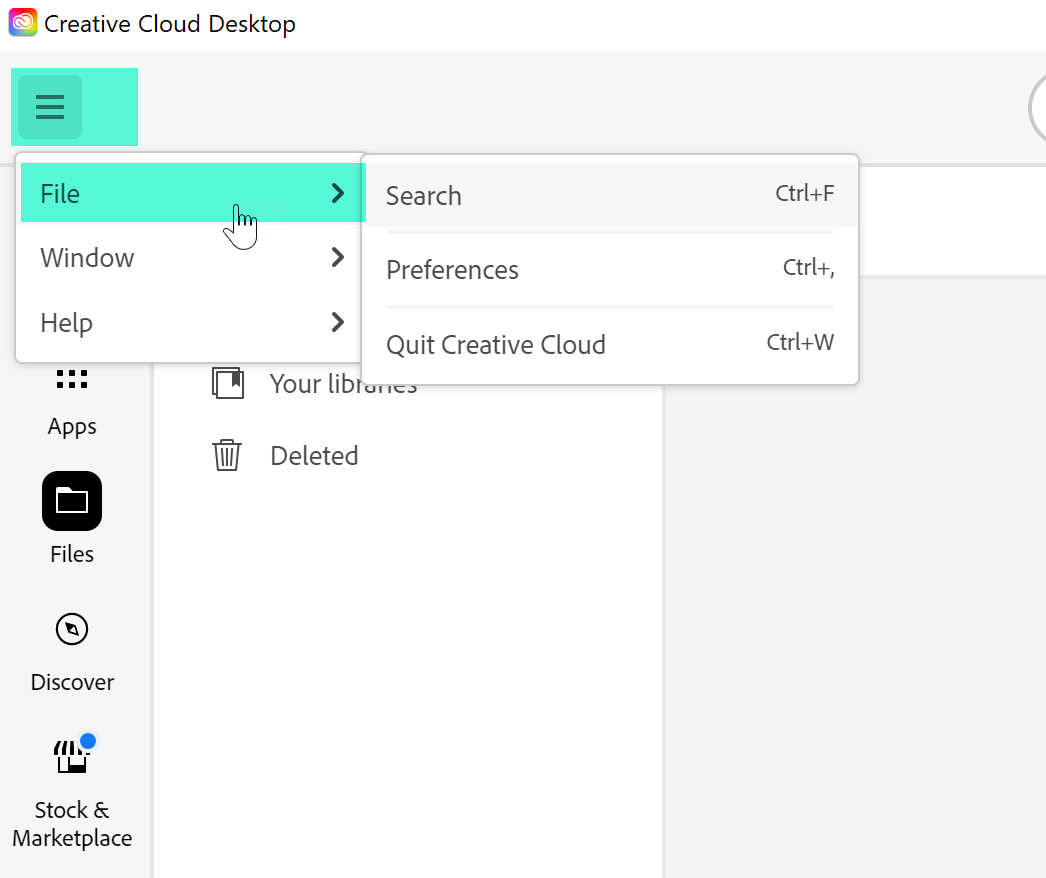Expand the File submenu arrow
1046x878 pixels.
[337, 193]
